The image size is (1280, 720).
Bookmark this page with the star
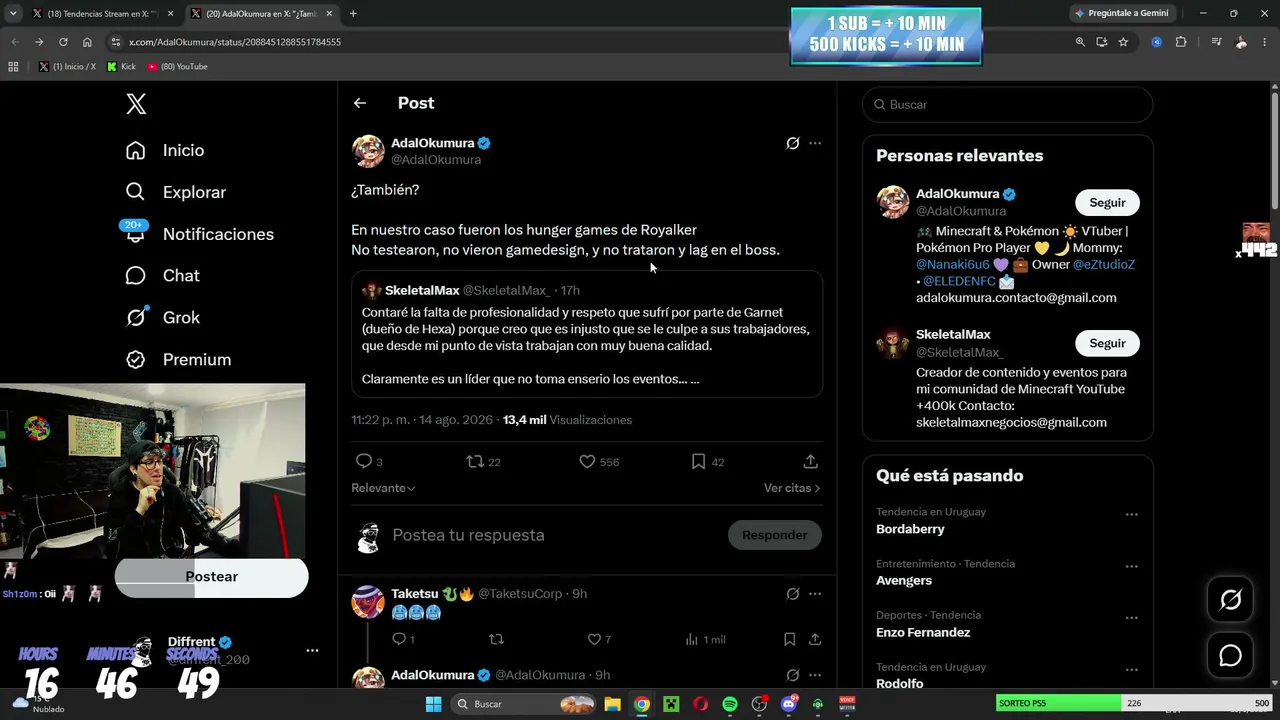pos(1123,42)
